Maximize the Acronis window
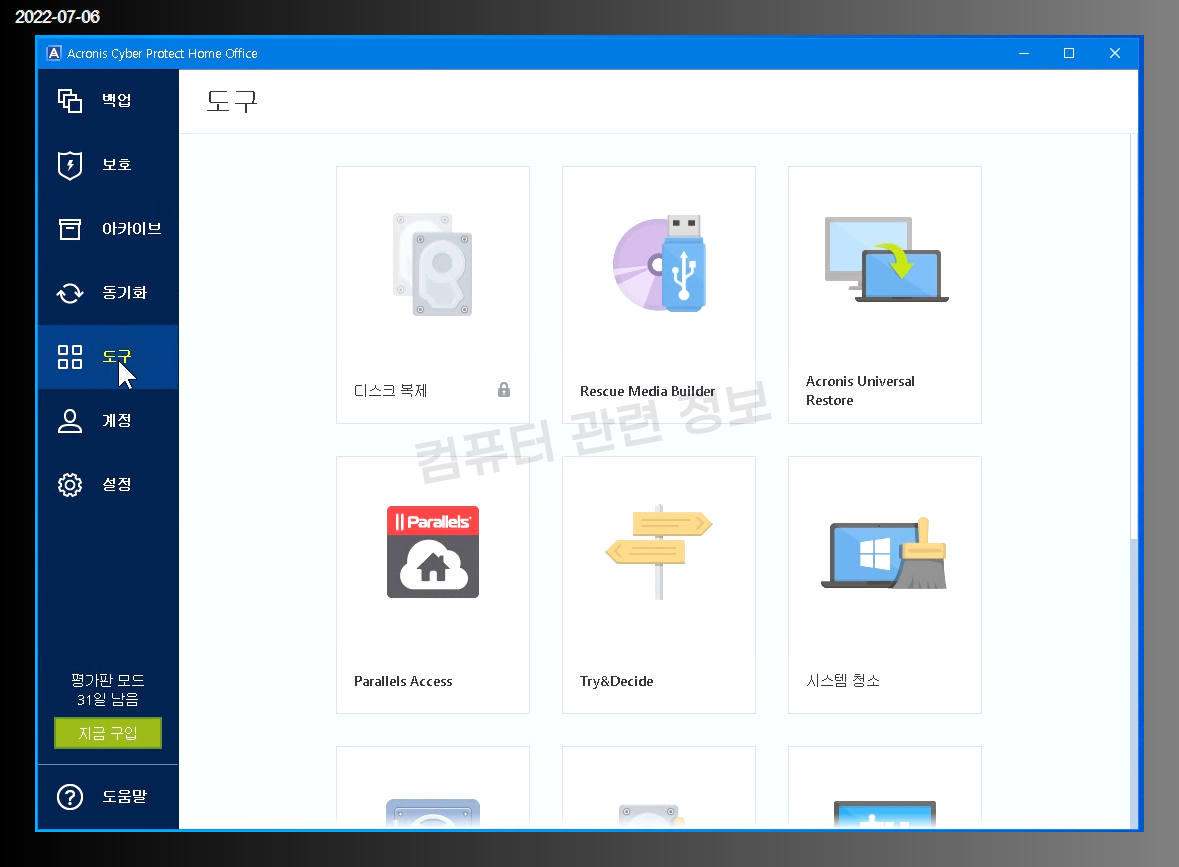 click(x=1068, y=53)
